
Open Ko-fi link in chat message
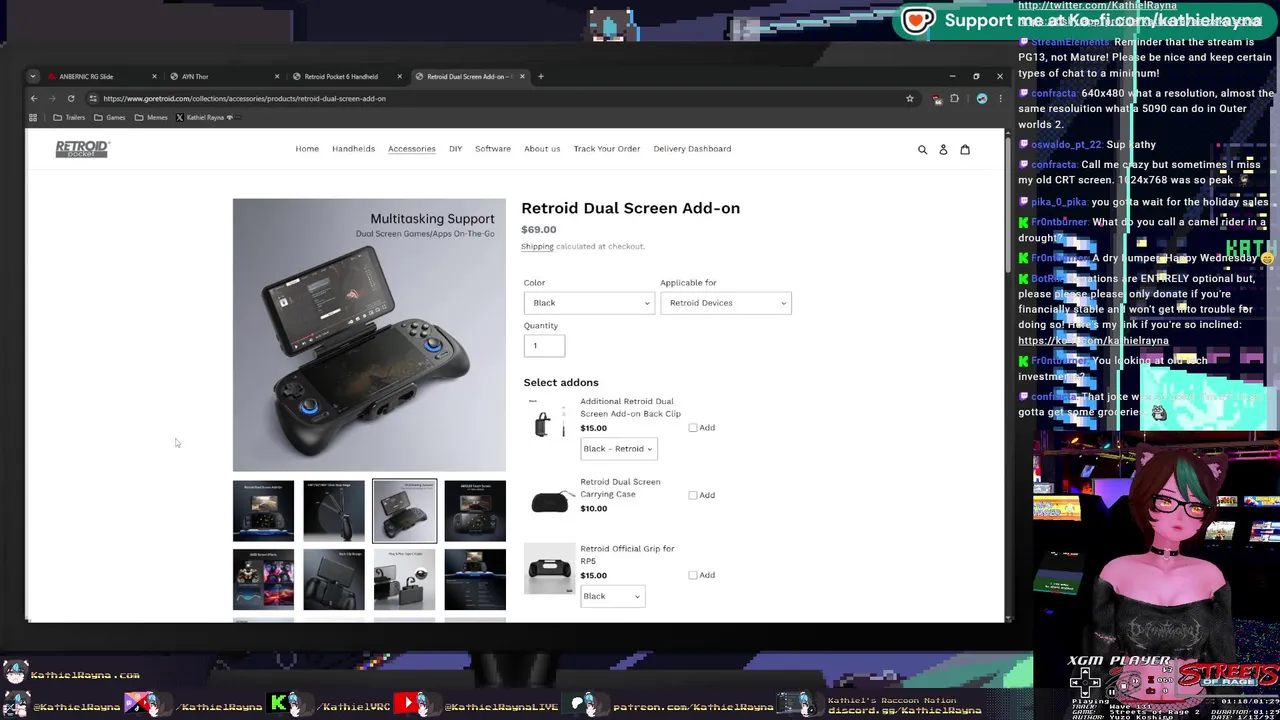point(1093,341)
